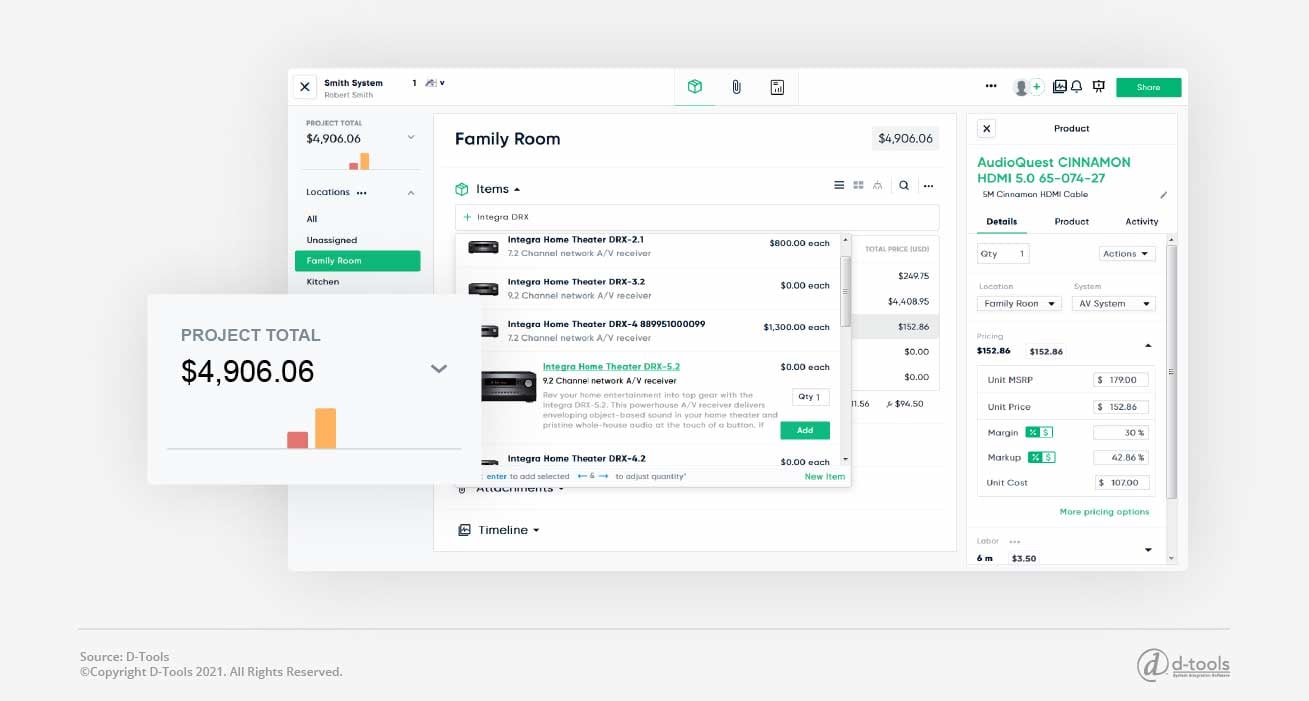1309x701 pixels.
Task: Open items search magnifier
Action: pos(904,185)
